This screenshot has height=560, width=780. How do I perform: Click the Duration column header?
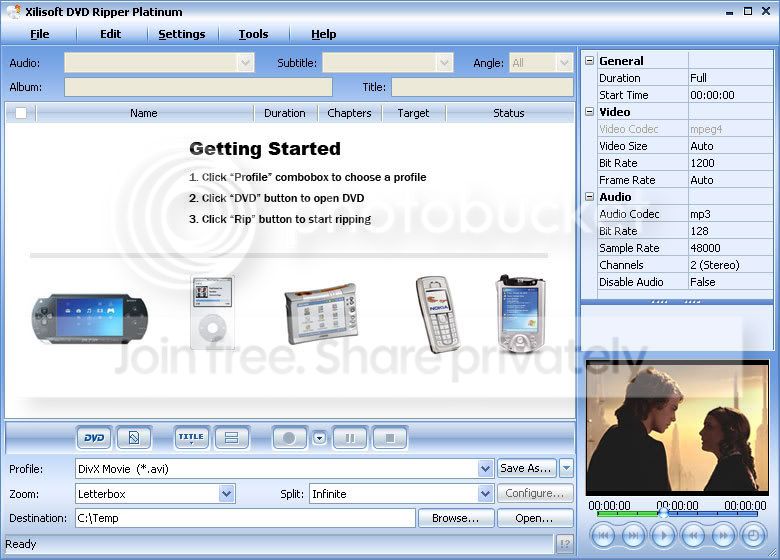(285, 113)
